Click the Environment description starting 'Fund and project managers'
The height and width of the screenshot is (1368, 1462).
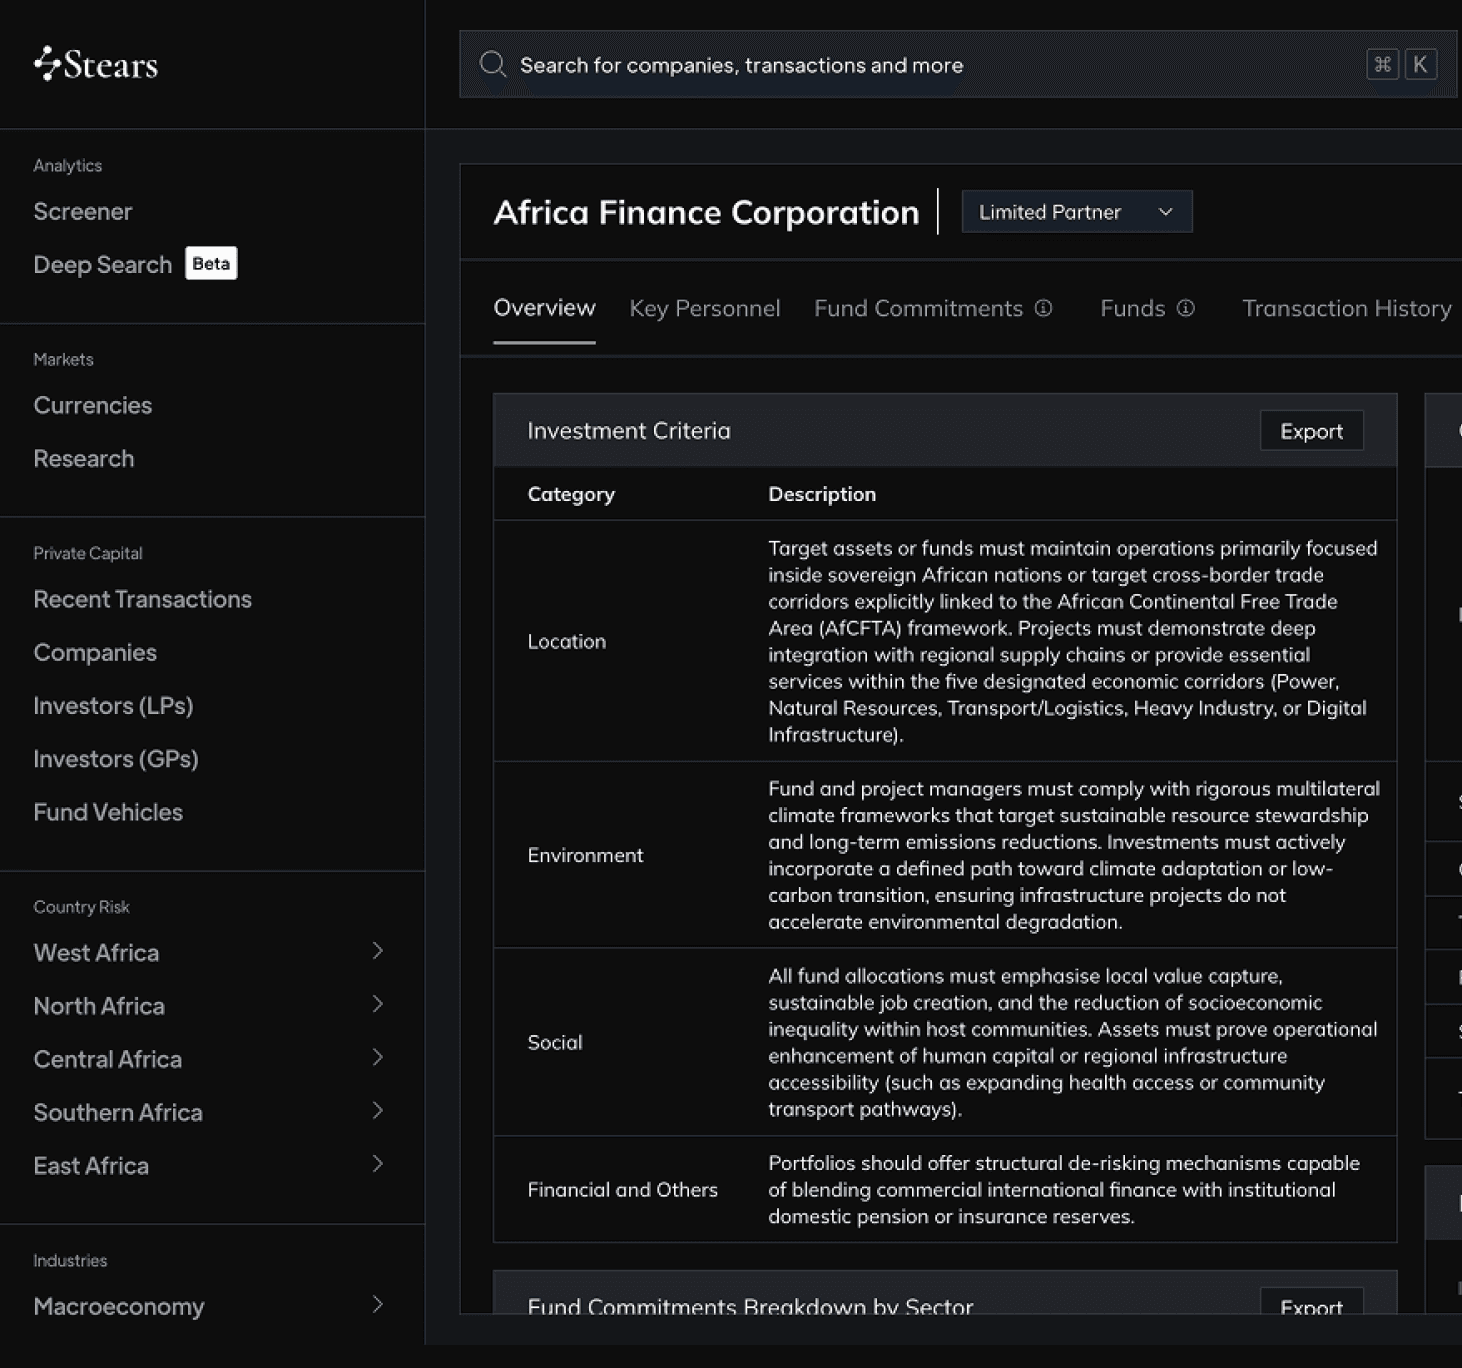[x=1074, y=856]
